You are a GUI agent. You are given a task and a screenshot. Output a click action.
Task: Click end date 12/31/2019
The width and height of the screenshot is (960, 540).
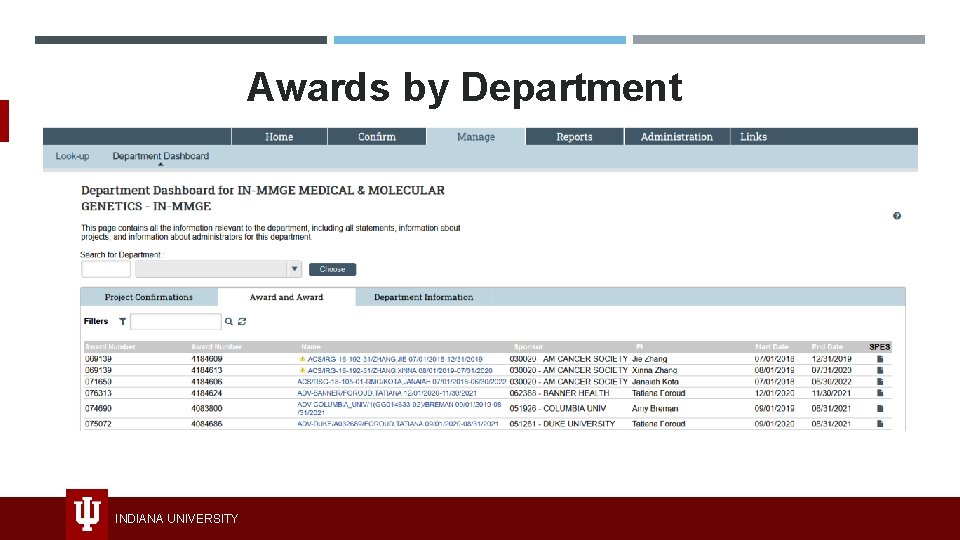(831, 359)
